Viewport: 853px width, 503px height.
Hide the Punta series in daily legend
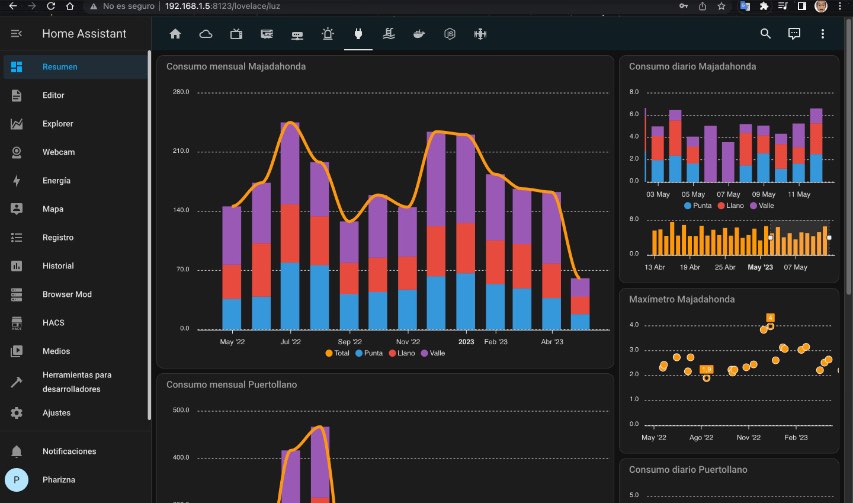[697, 206]
